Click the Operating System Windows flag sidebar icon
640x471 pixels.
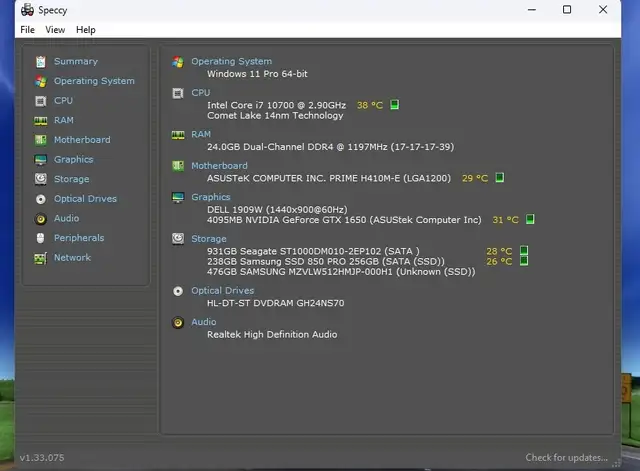[x=40, y=81]
